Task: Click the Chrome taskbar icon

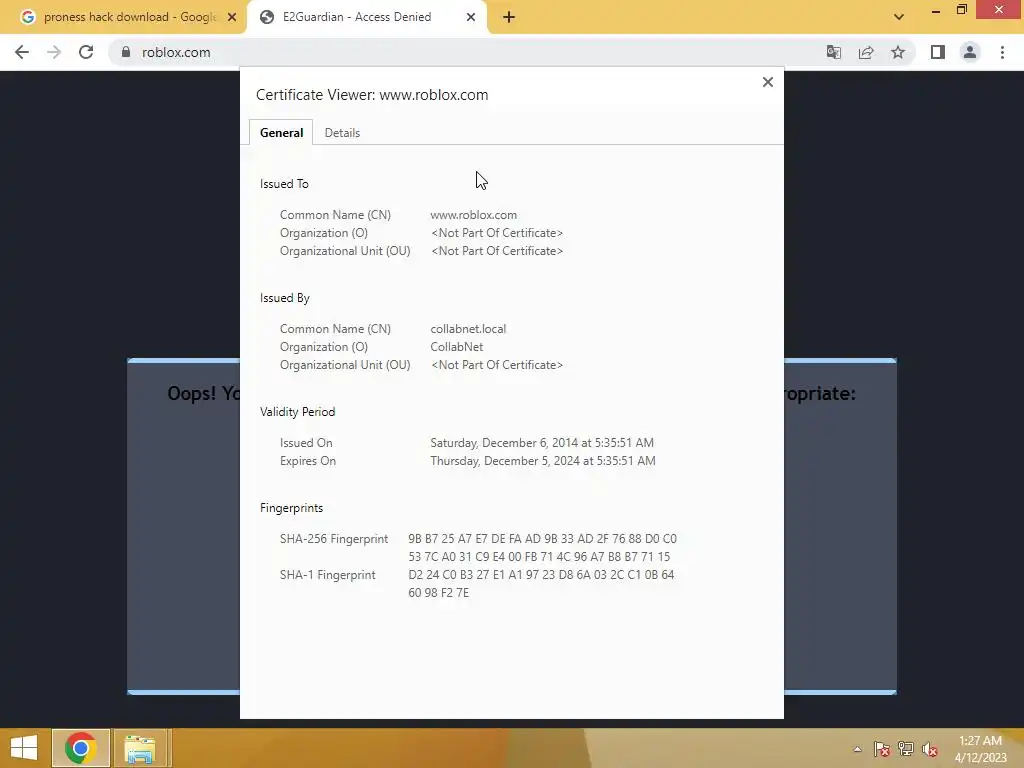Action: 81,748
